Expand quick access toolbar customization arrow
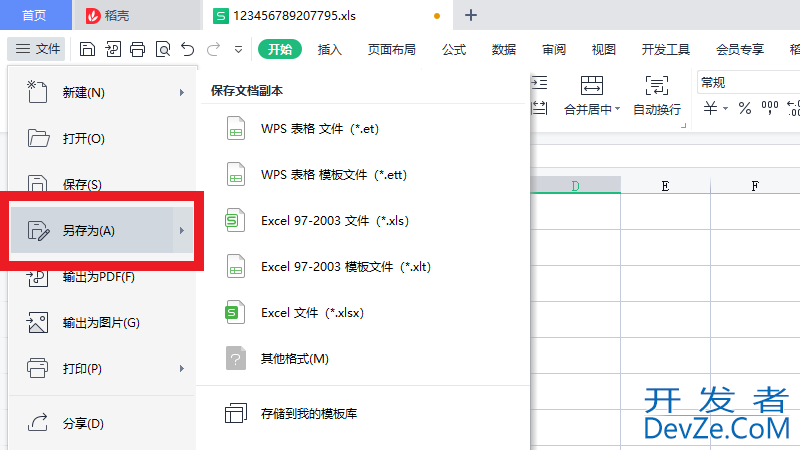The height and width of the screenshot is (450, 800). pyautogui.click(x=238, y=49)
